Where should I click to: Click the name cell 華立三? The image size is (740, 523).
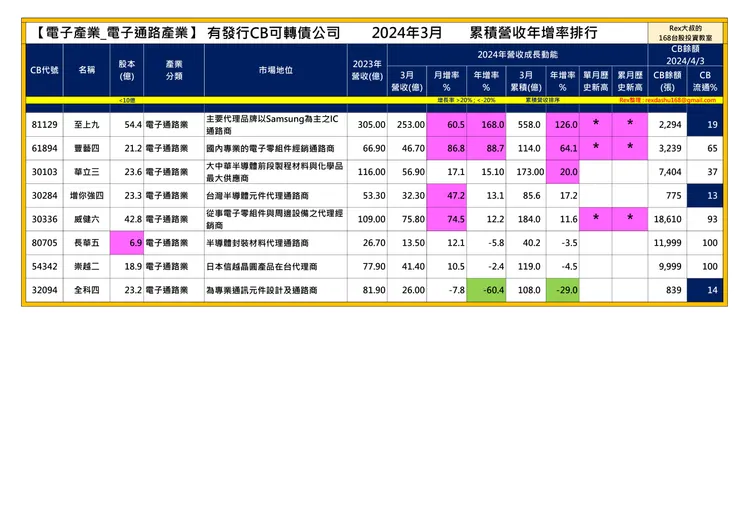point(87,172)
